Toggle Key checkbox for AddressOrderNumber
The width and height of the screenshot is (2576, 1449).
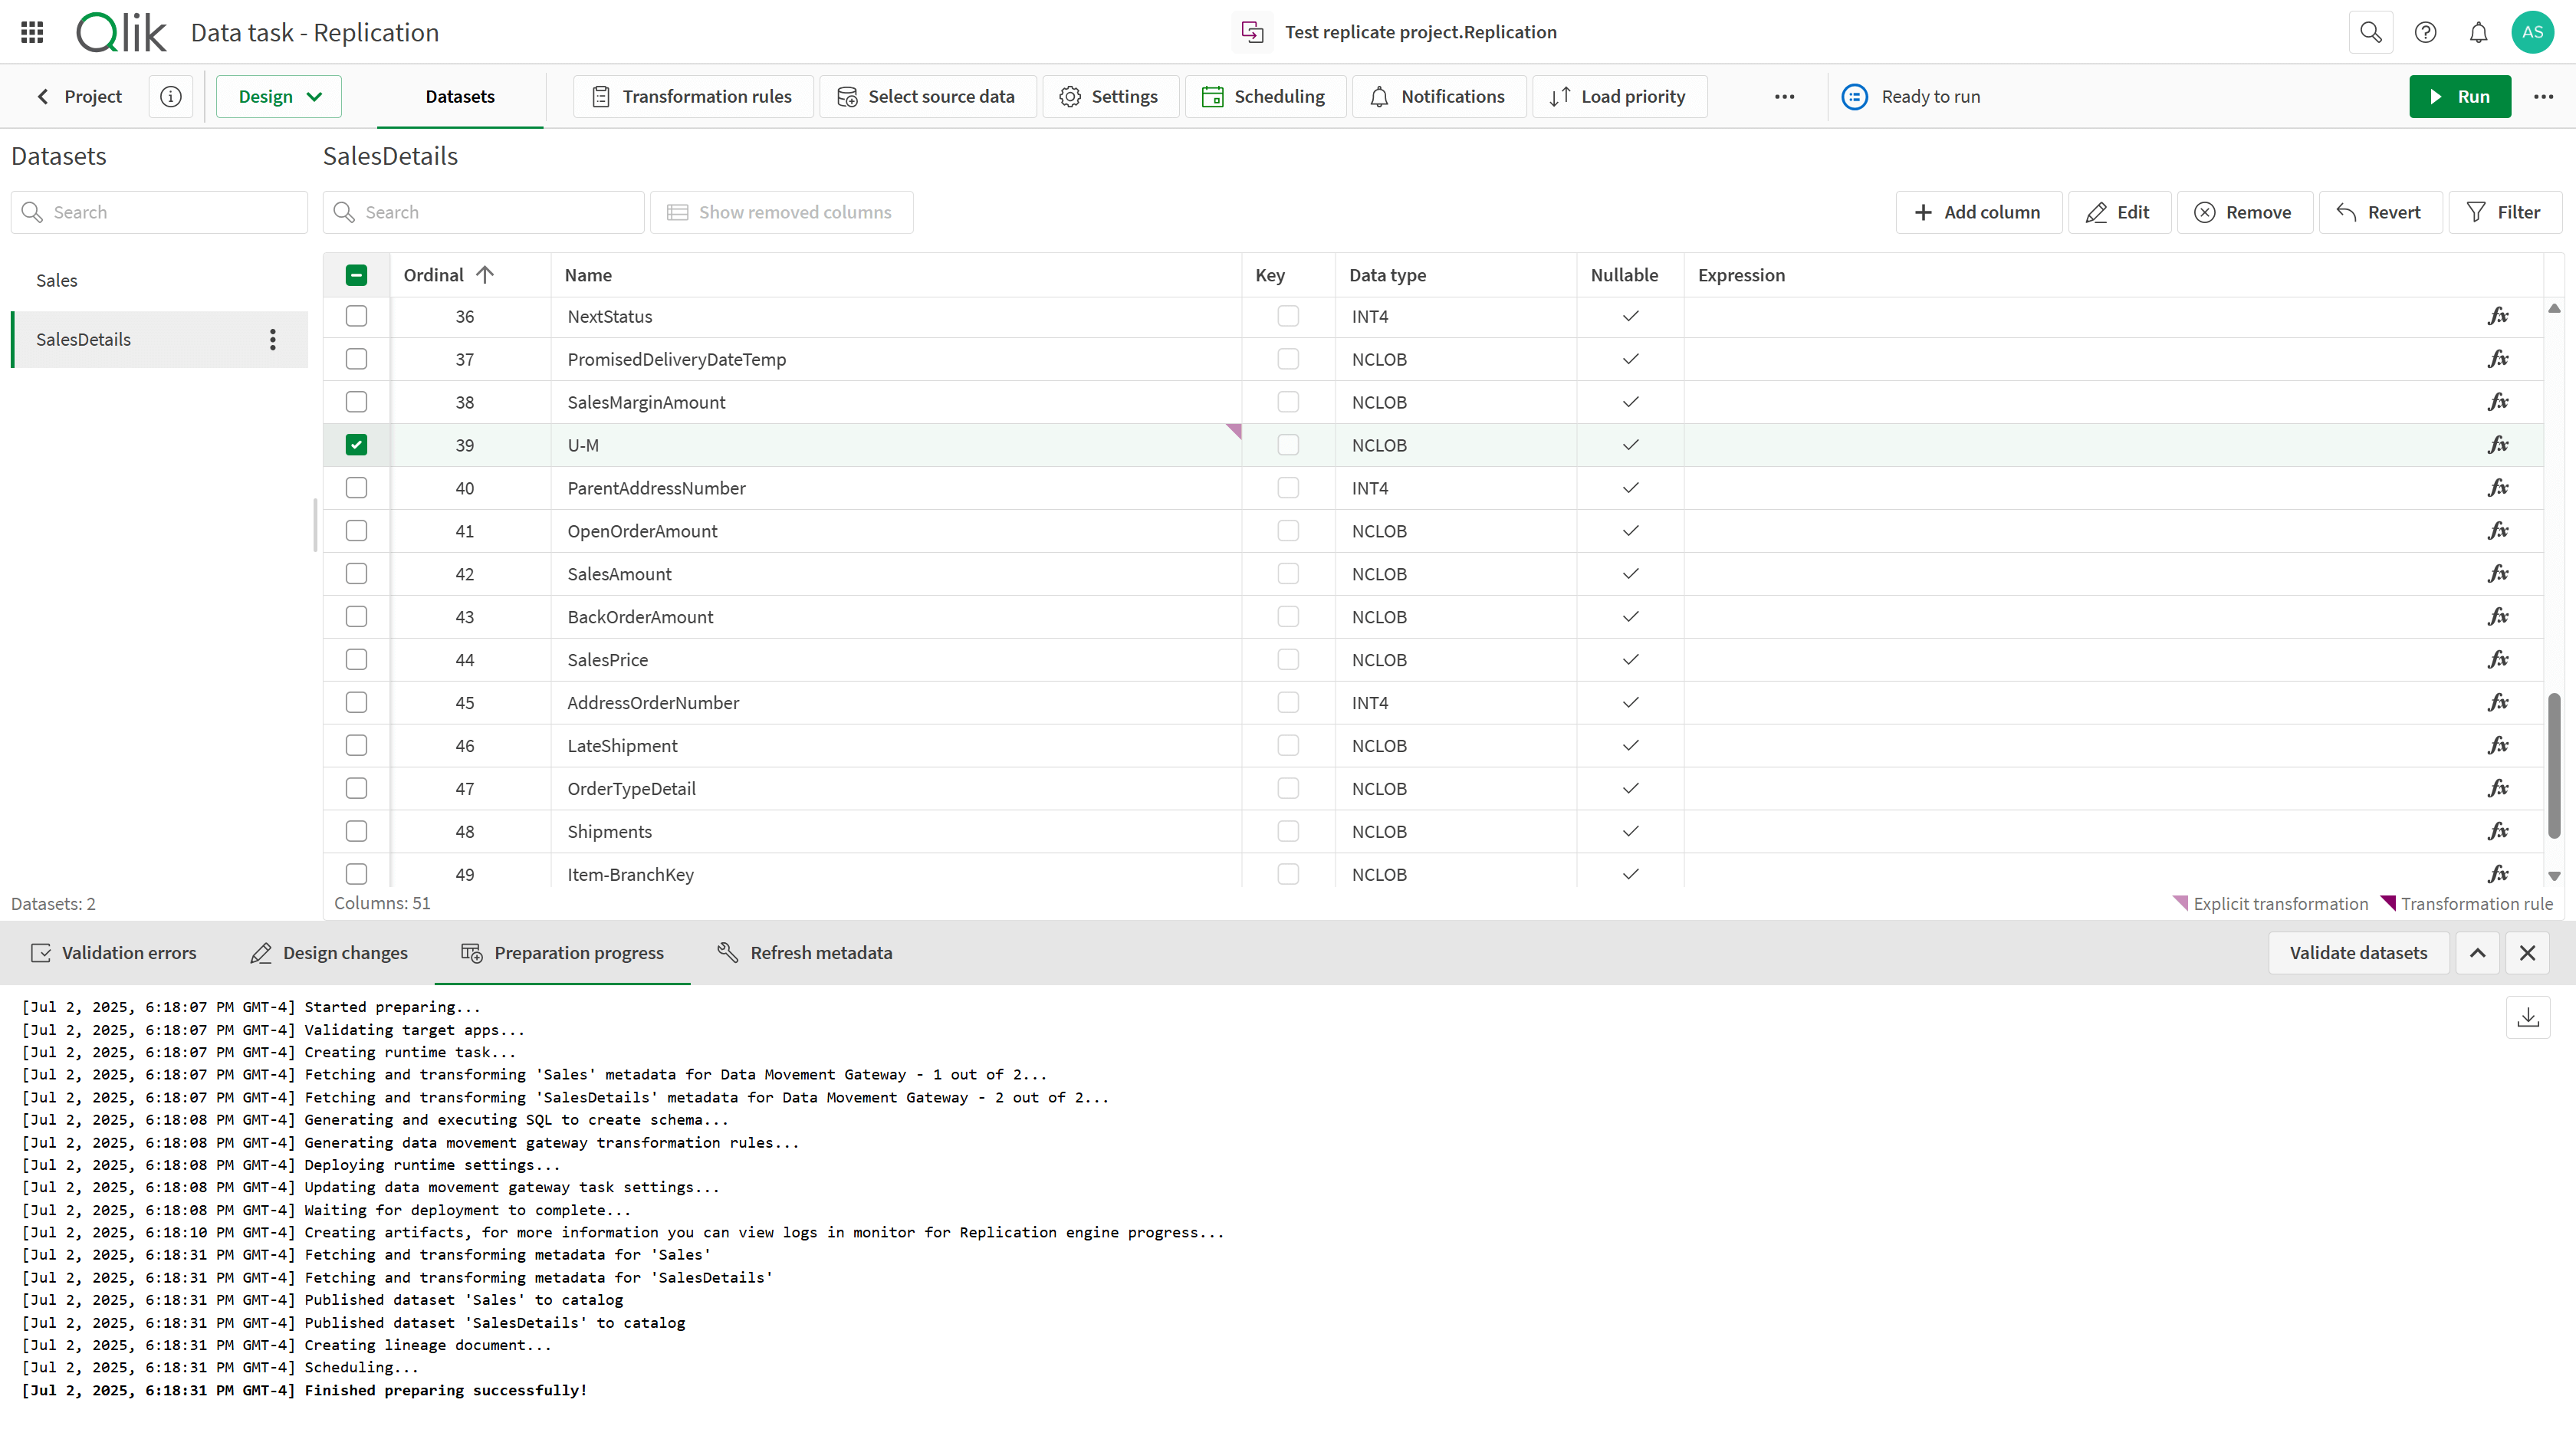click(x=1288, y=702)
